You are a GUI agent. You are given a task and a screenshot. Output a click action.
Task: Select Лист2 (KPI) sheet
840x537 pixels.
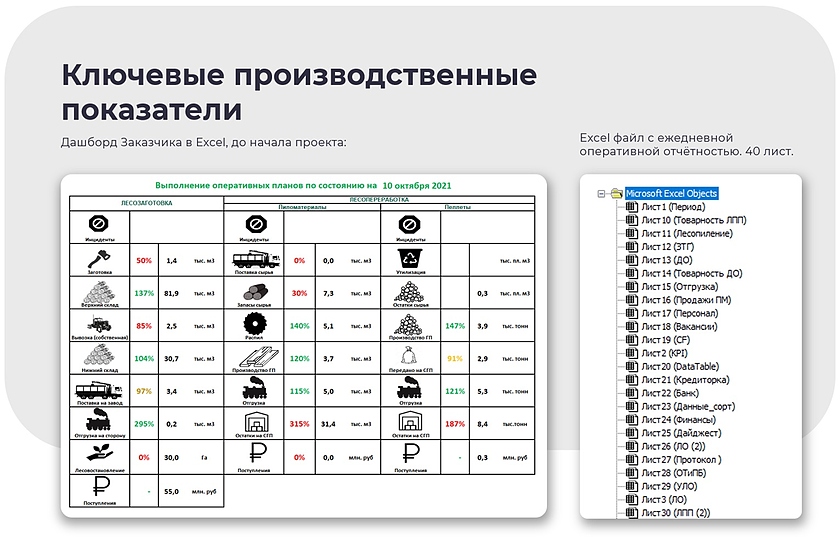click(664, 353)
